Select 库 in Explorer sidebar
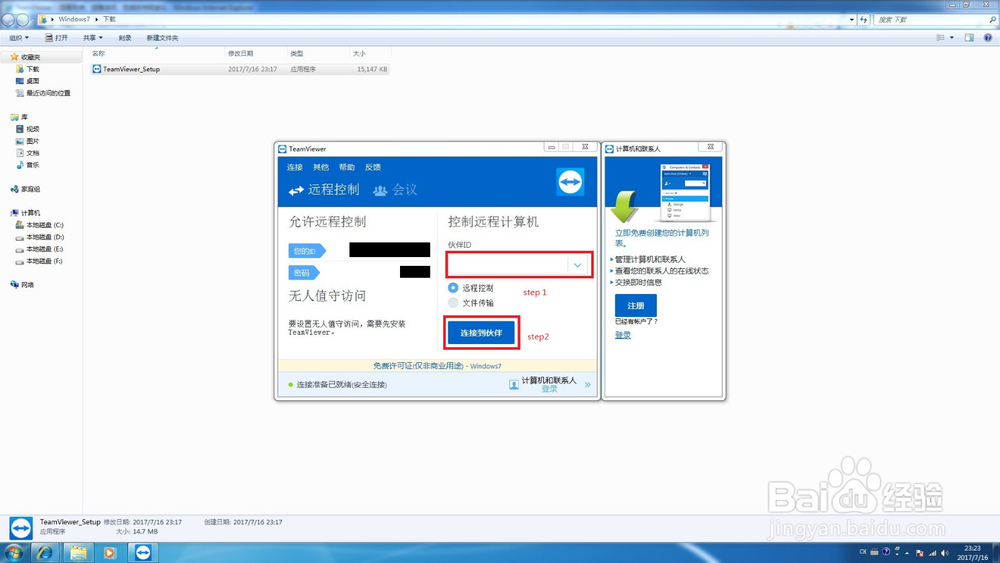Viewport: 1000px width, 563px height. 19,117
